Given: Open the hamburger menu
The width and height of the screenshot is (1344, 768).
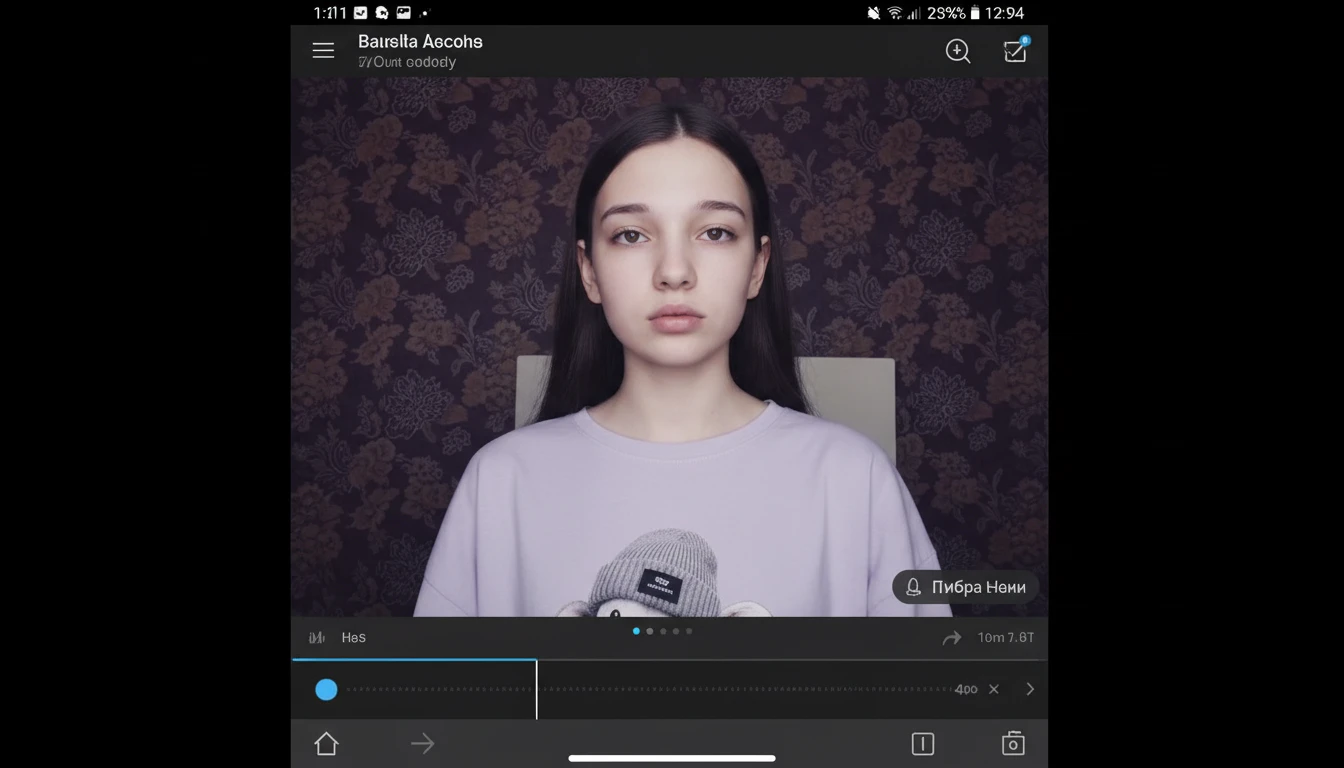Looking at the screenshot, I should click(323, 51).
